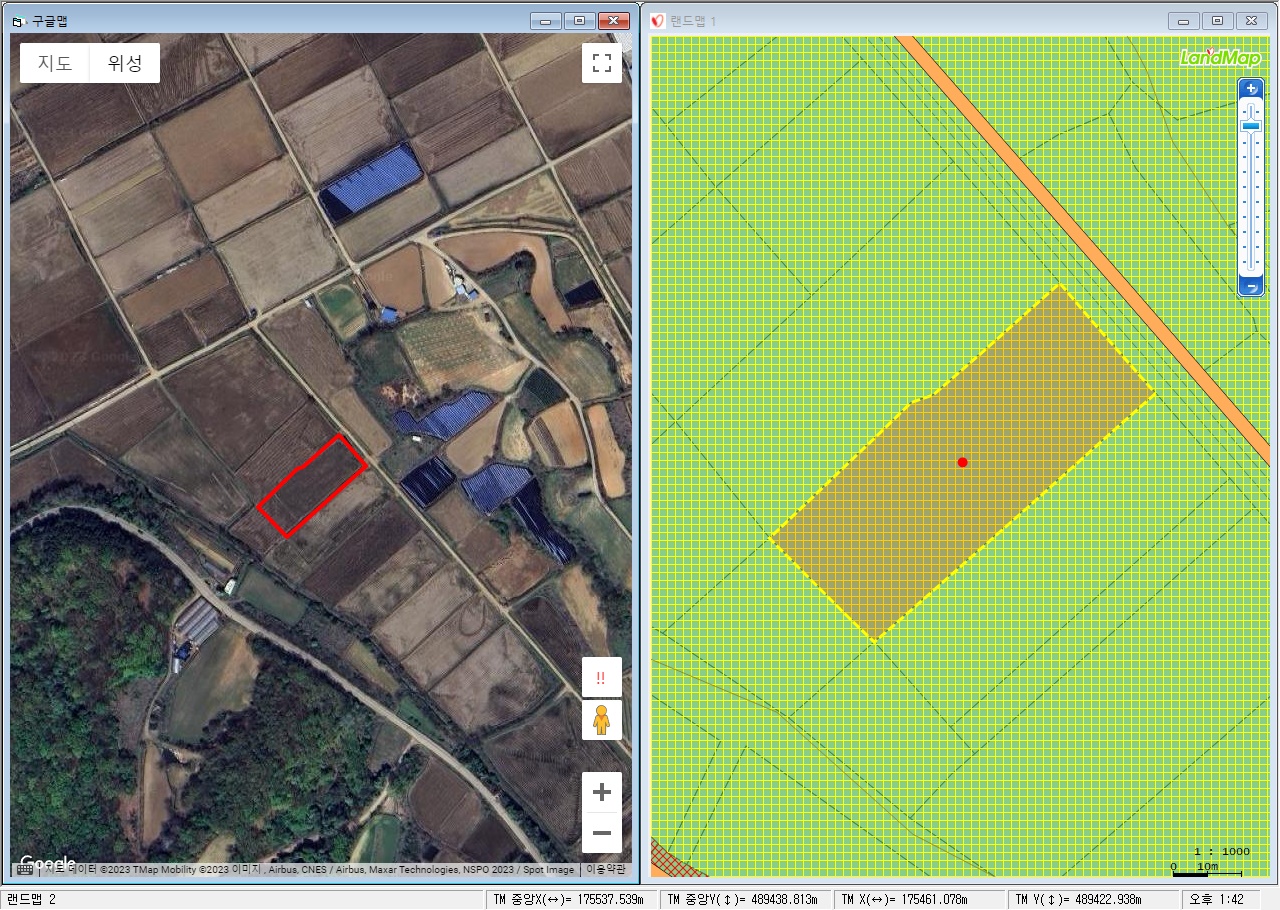This screenshot has height=910, width=1280.
Task: Click the LandMap zoom slider handle
Action: coord(1251,126)
